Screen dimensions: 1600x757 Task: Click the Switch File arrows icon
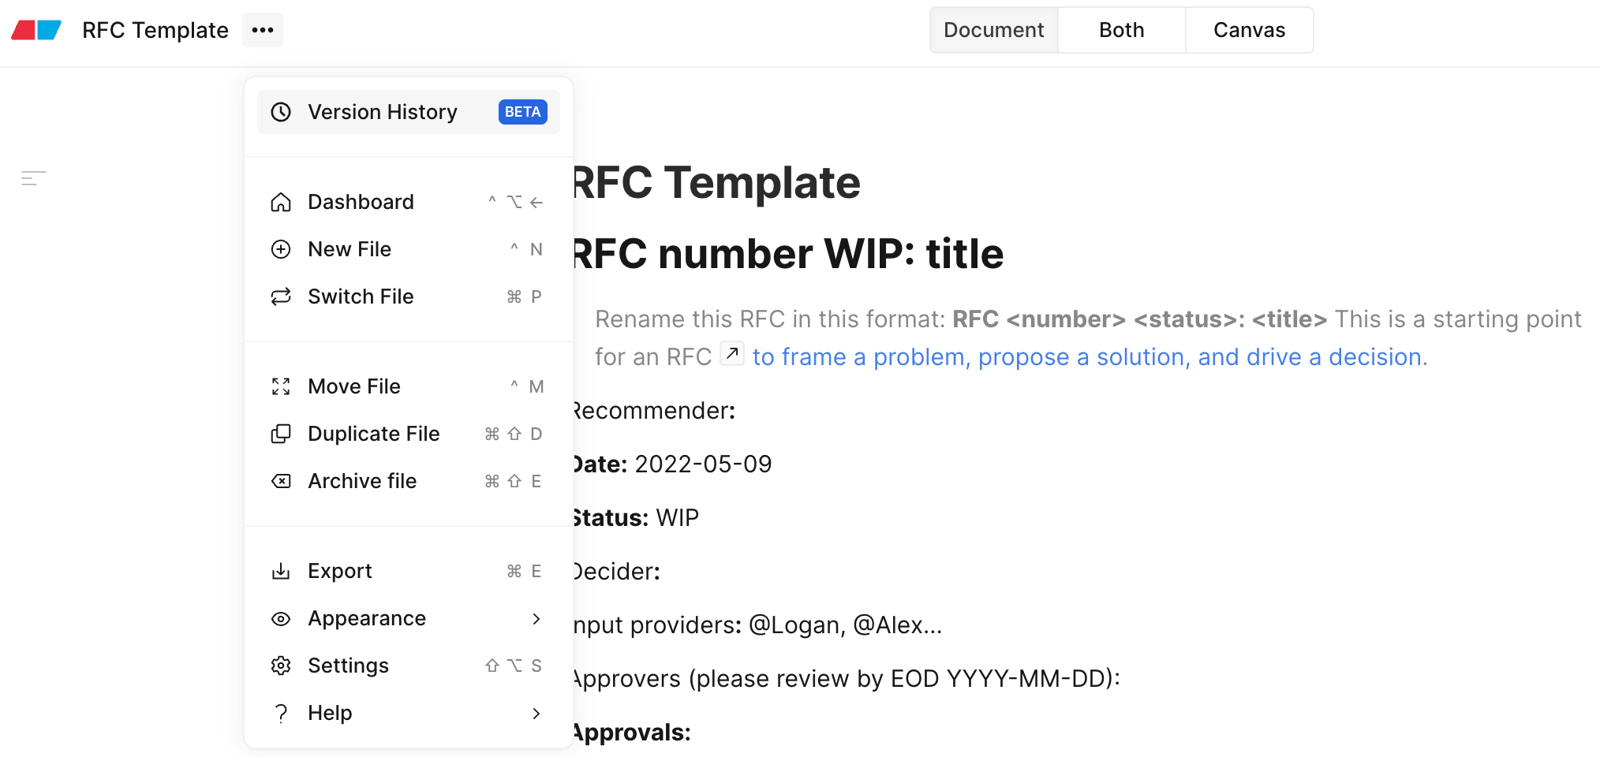pyautogui.click(x=281, y=296)
